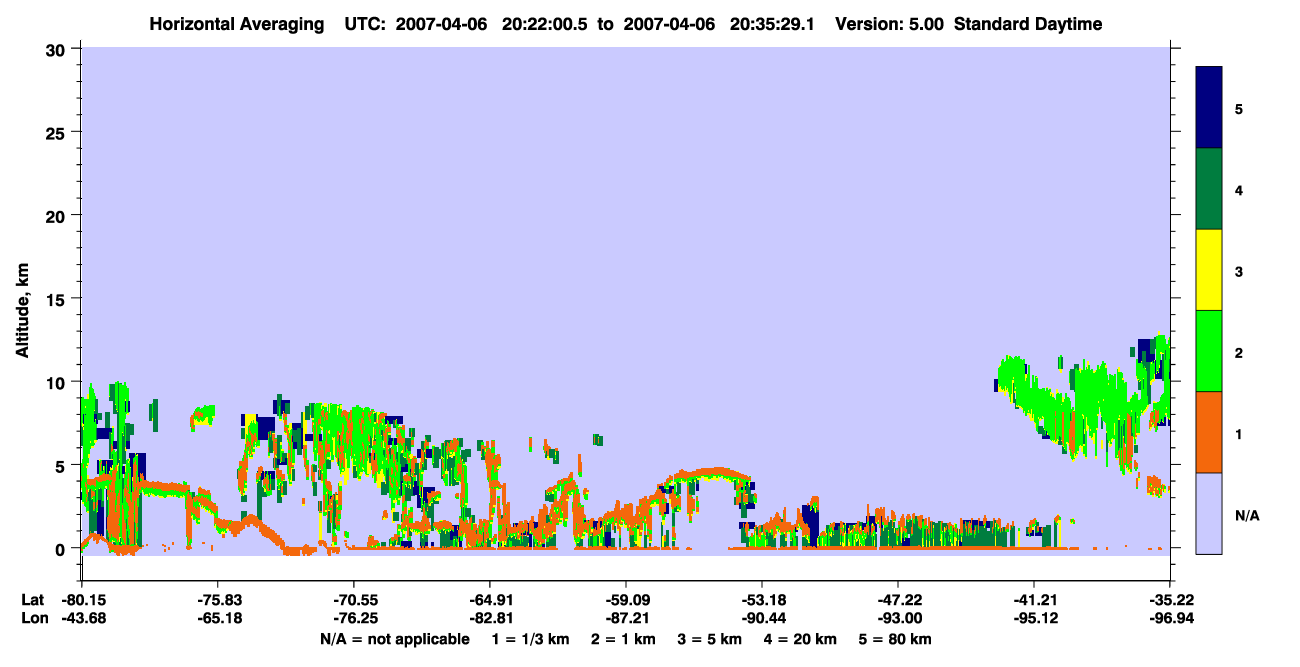Click the colorbar label '5'
This screenshot has height=667, width=1300.
point(1239,108)
